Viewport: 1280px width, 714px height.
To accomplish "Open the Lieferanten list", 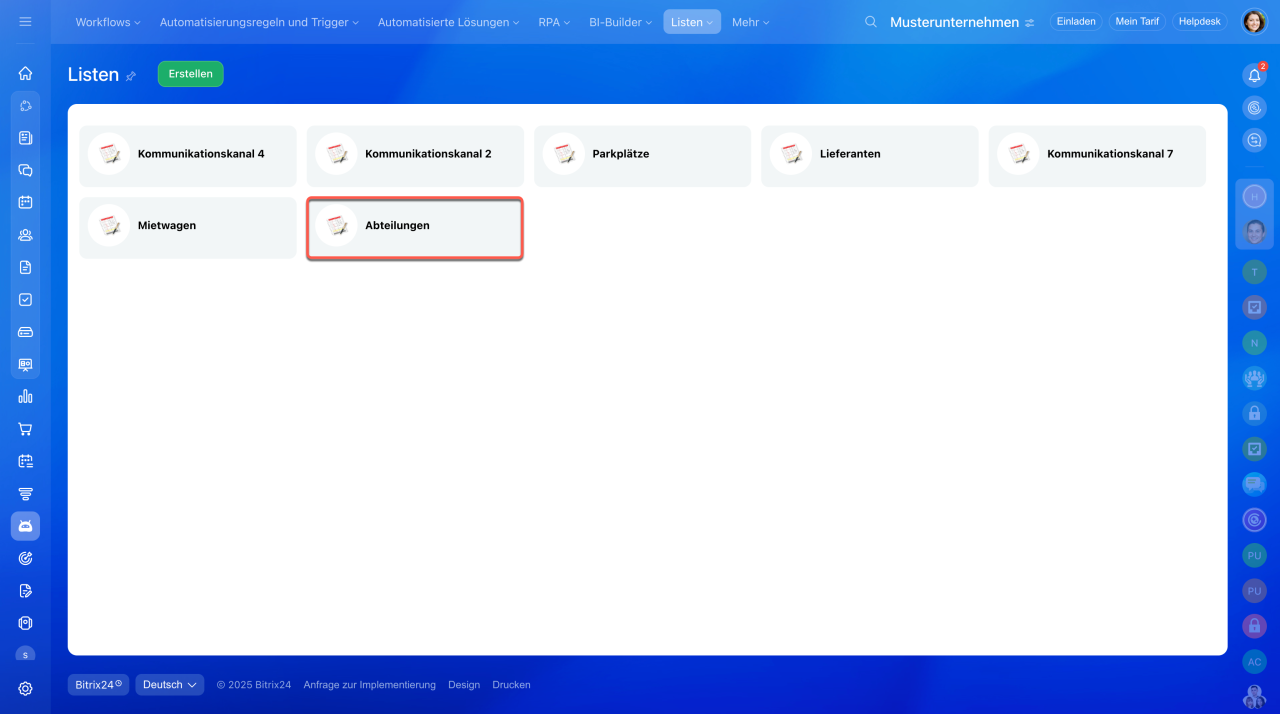I will tap(869, 155).
